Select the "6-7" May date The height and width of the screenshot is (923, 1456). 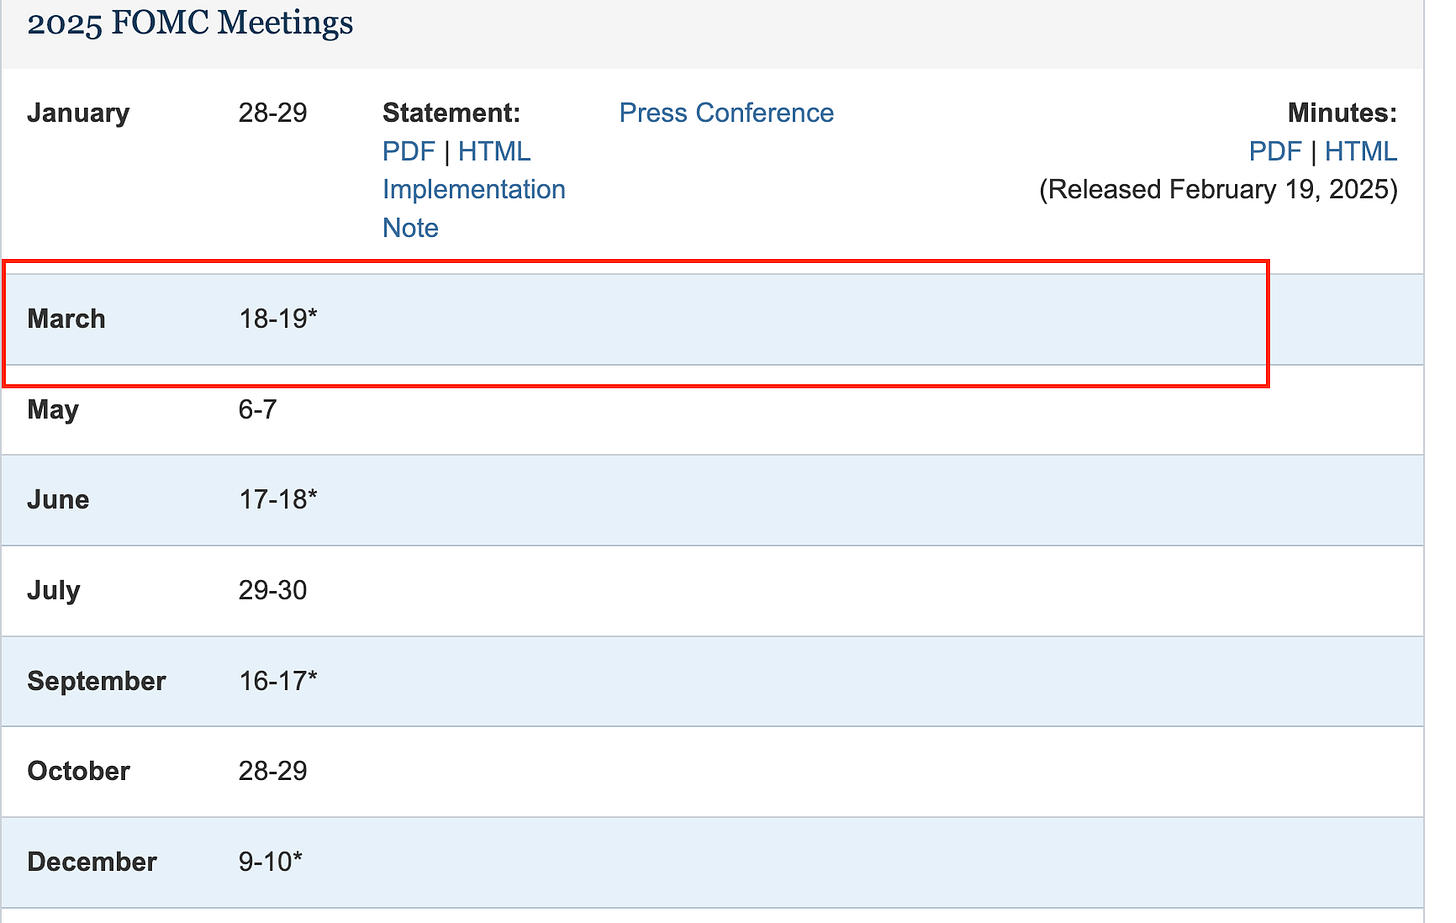(x=257, y=409)
